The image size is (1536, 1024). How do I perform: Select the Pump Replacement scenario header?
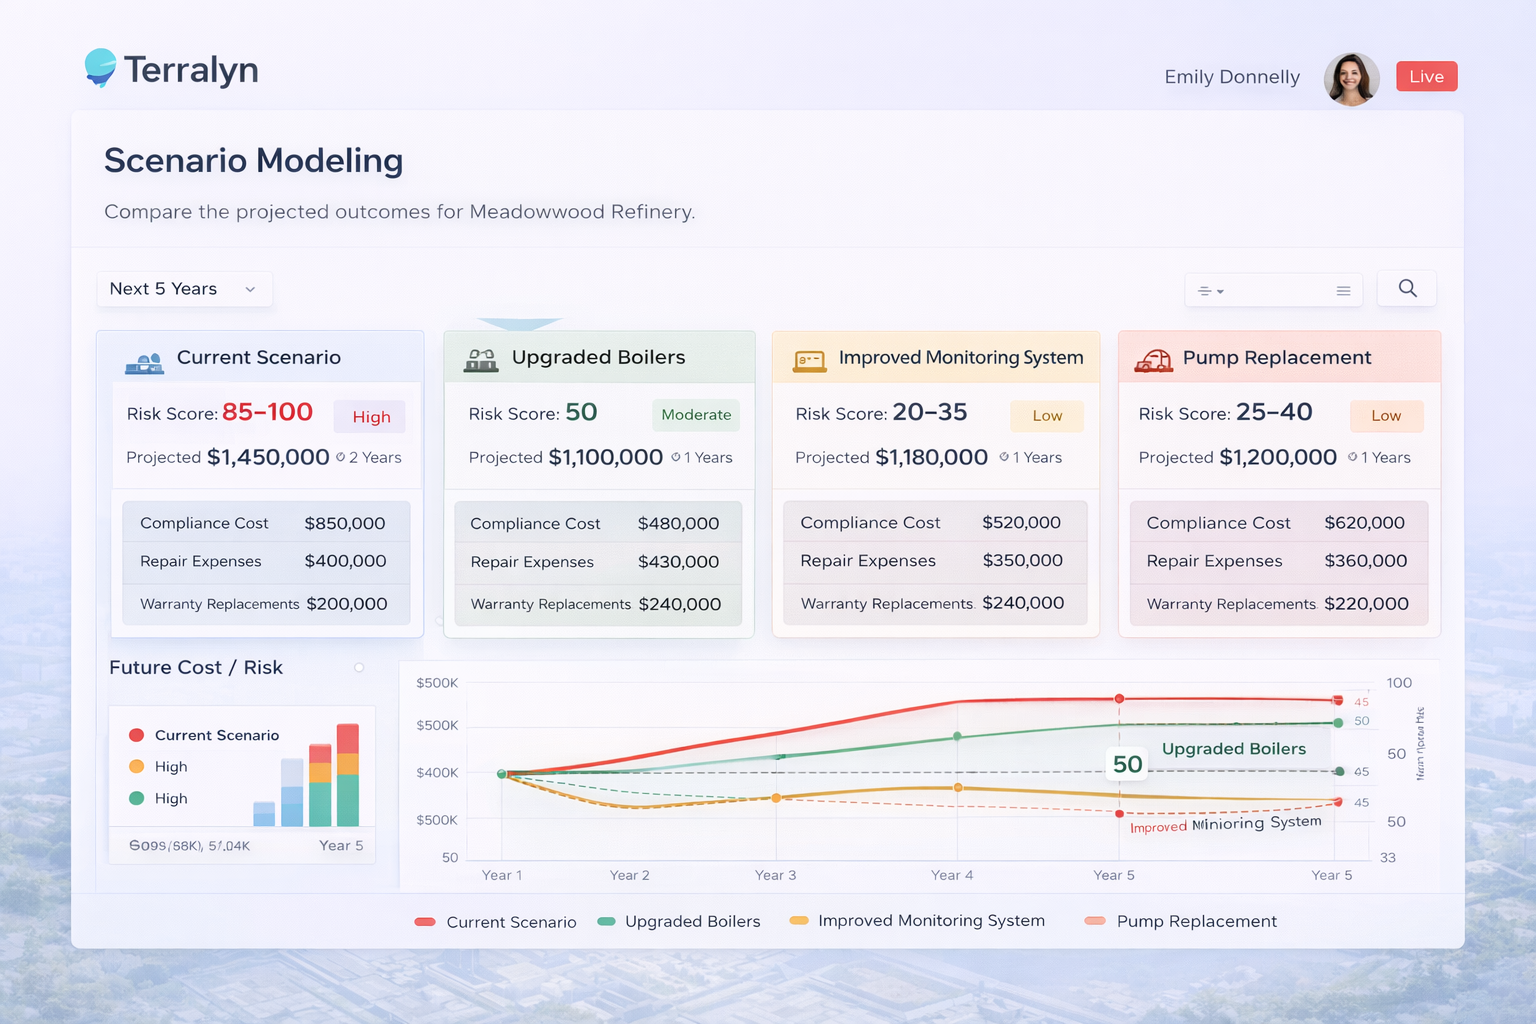coord(1277,358)
